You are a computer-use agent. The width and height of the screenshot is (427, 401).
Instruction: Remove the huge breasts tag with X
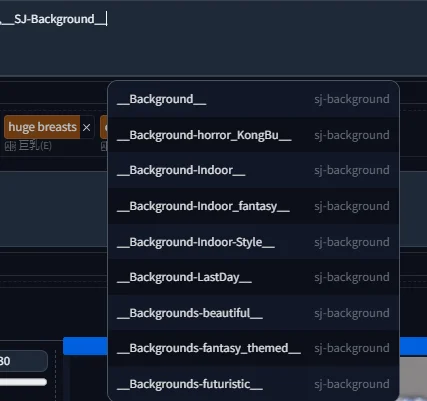(x=87, y=127)
